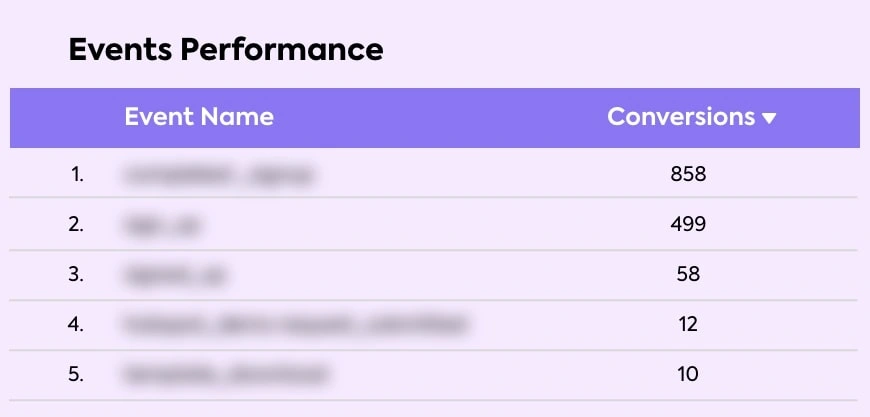Click the Conversions sort arrow icon
870x417 pixels.
[x=769, y=118]
